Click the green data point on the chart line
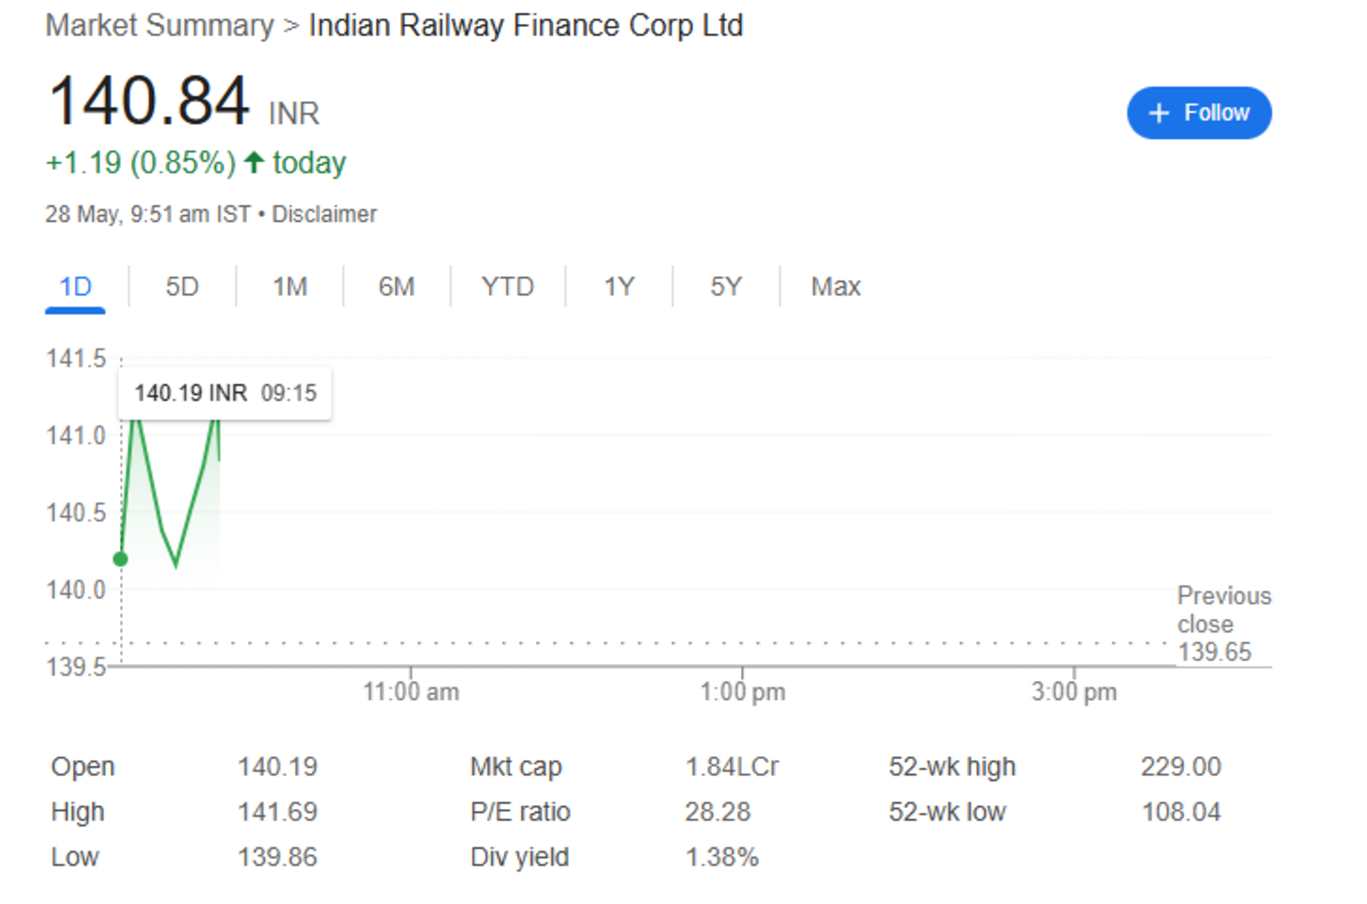 pyautogui.click(x=120, y=559)
